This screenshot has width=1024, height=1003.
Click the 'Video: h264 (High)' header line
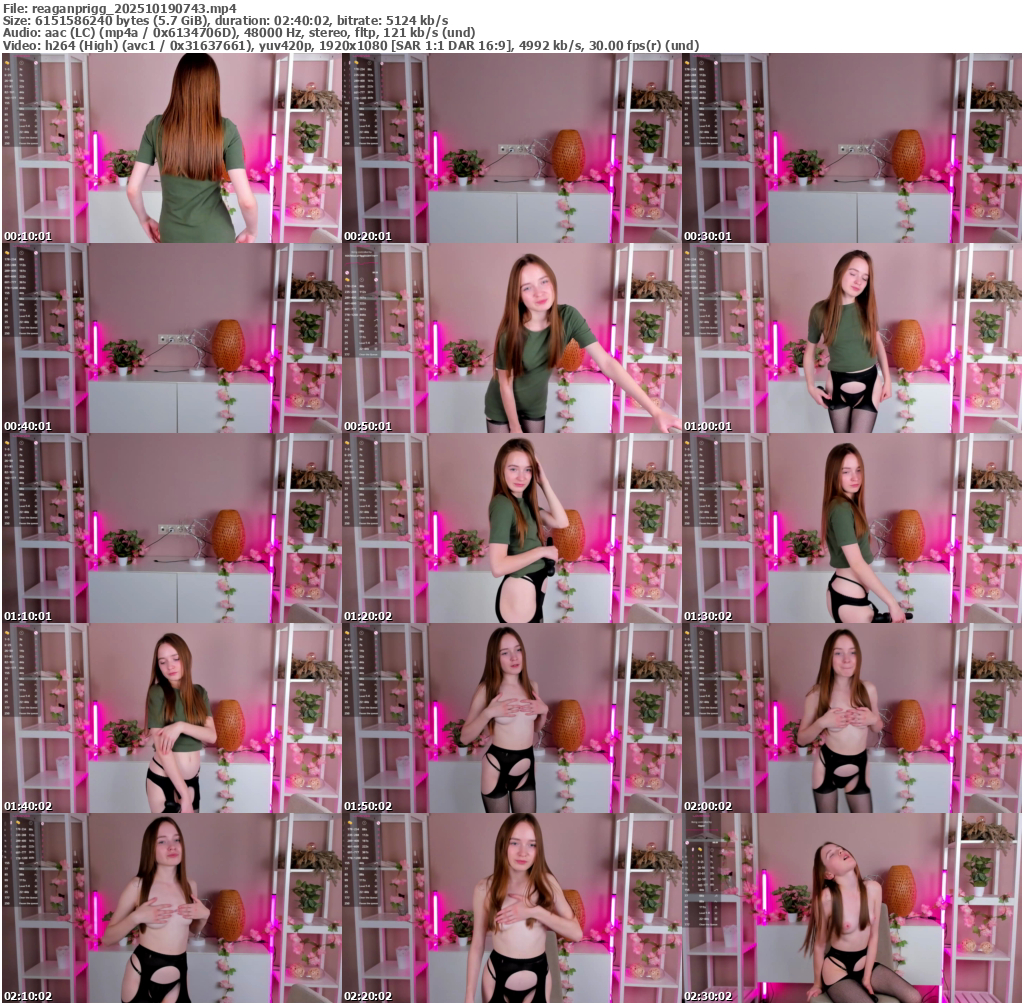(351, 45)
